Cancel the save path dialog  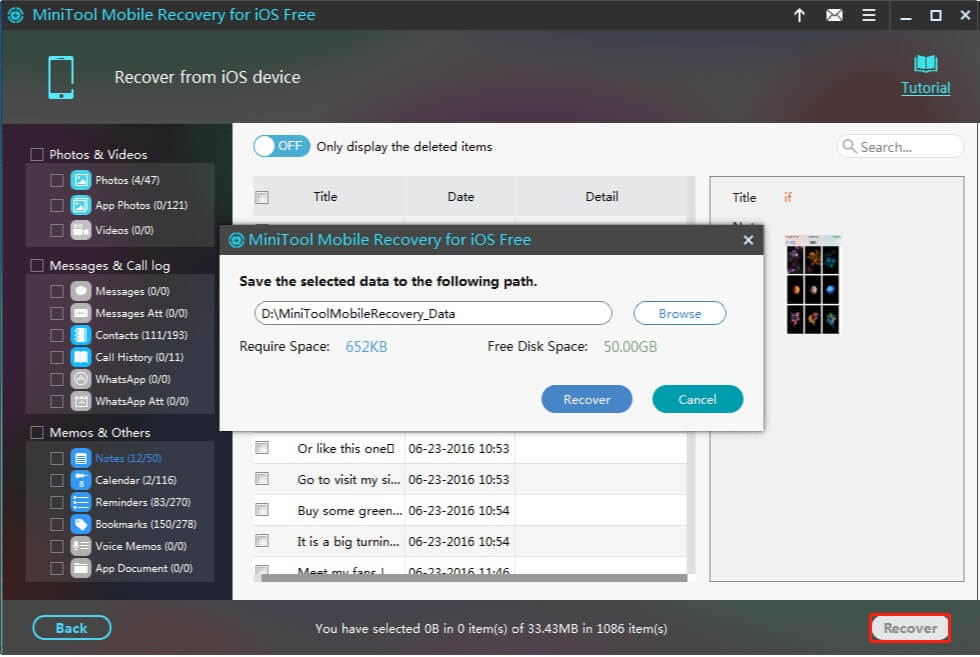point(698,399)
